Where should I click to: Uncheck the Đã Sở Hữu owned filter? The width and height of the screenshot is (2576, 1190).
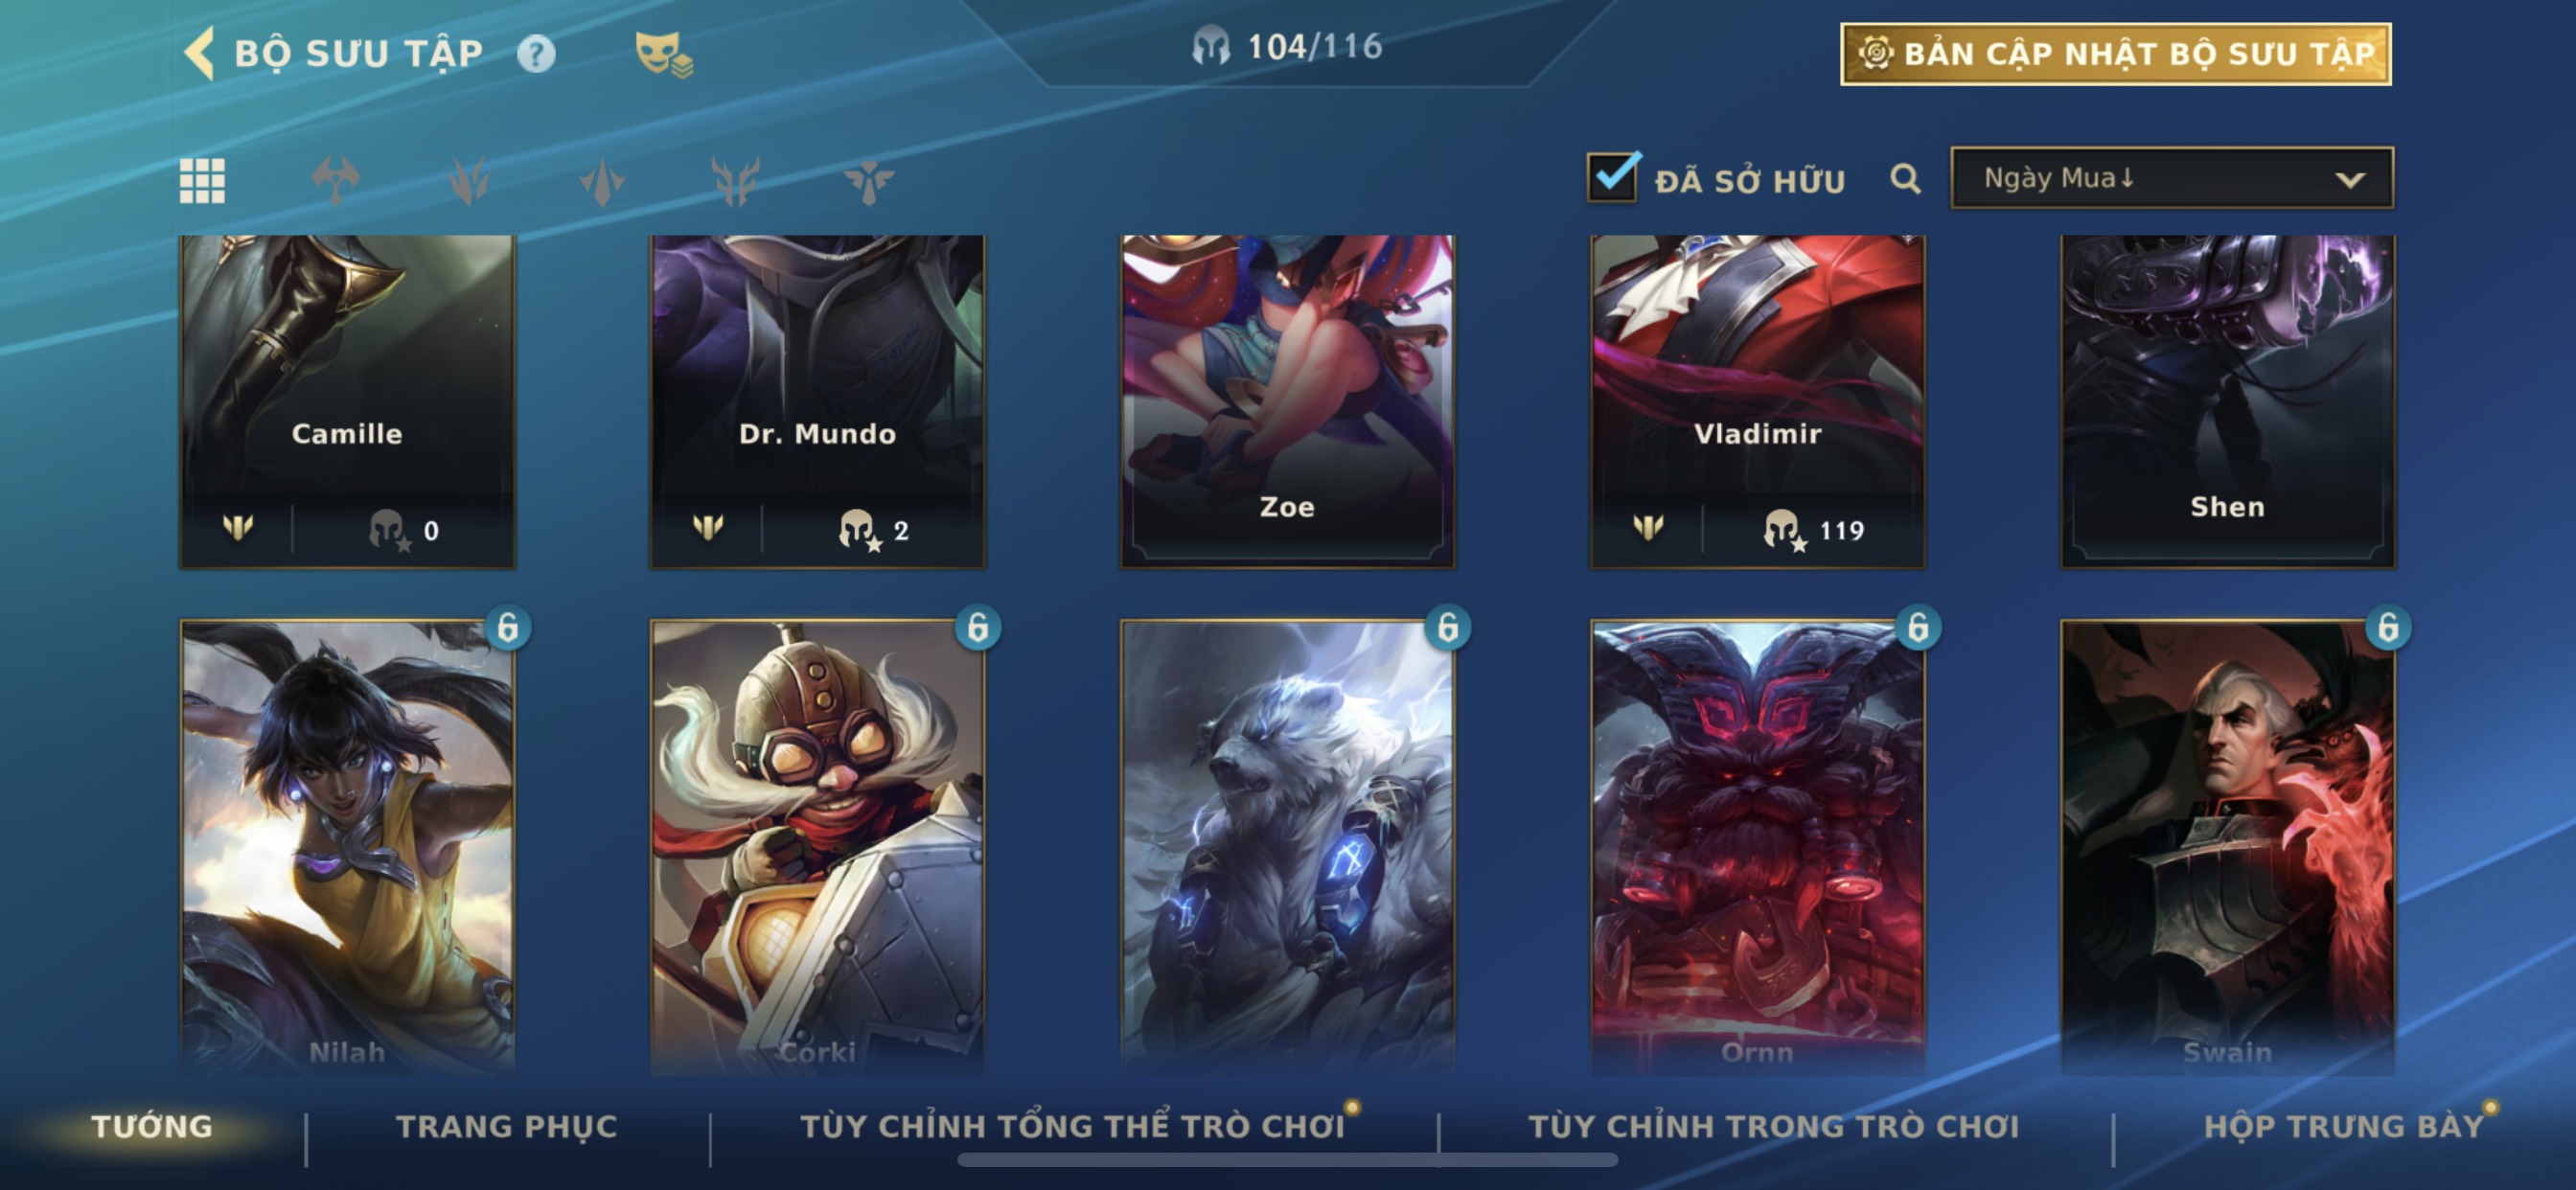[1612, 177]
